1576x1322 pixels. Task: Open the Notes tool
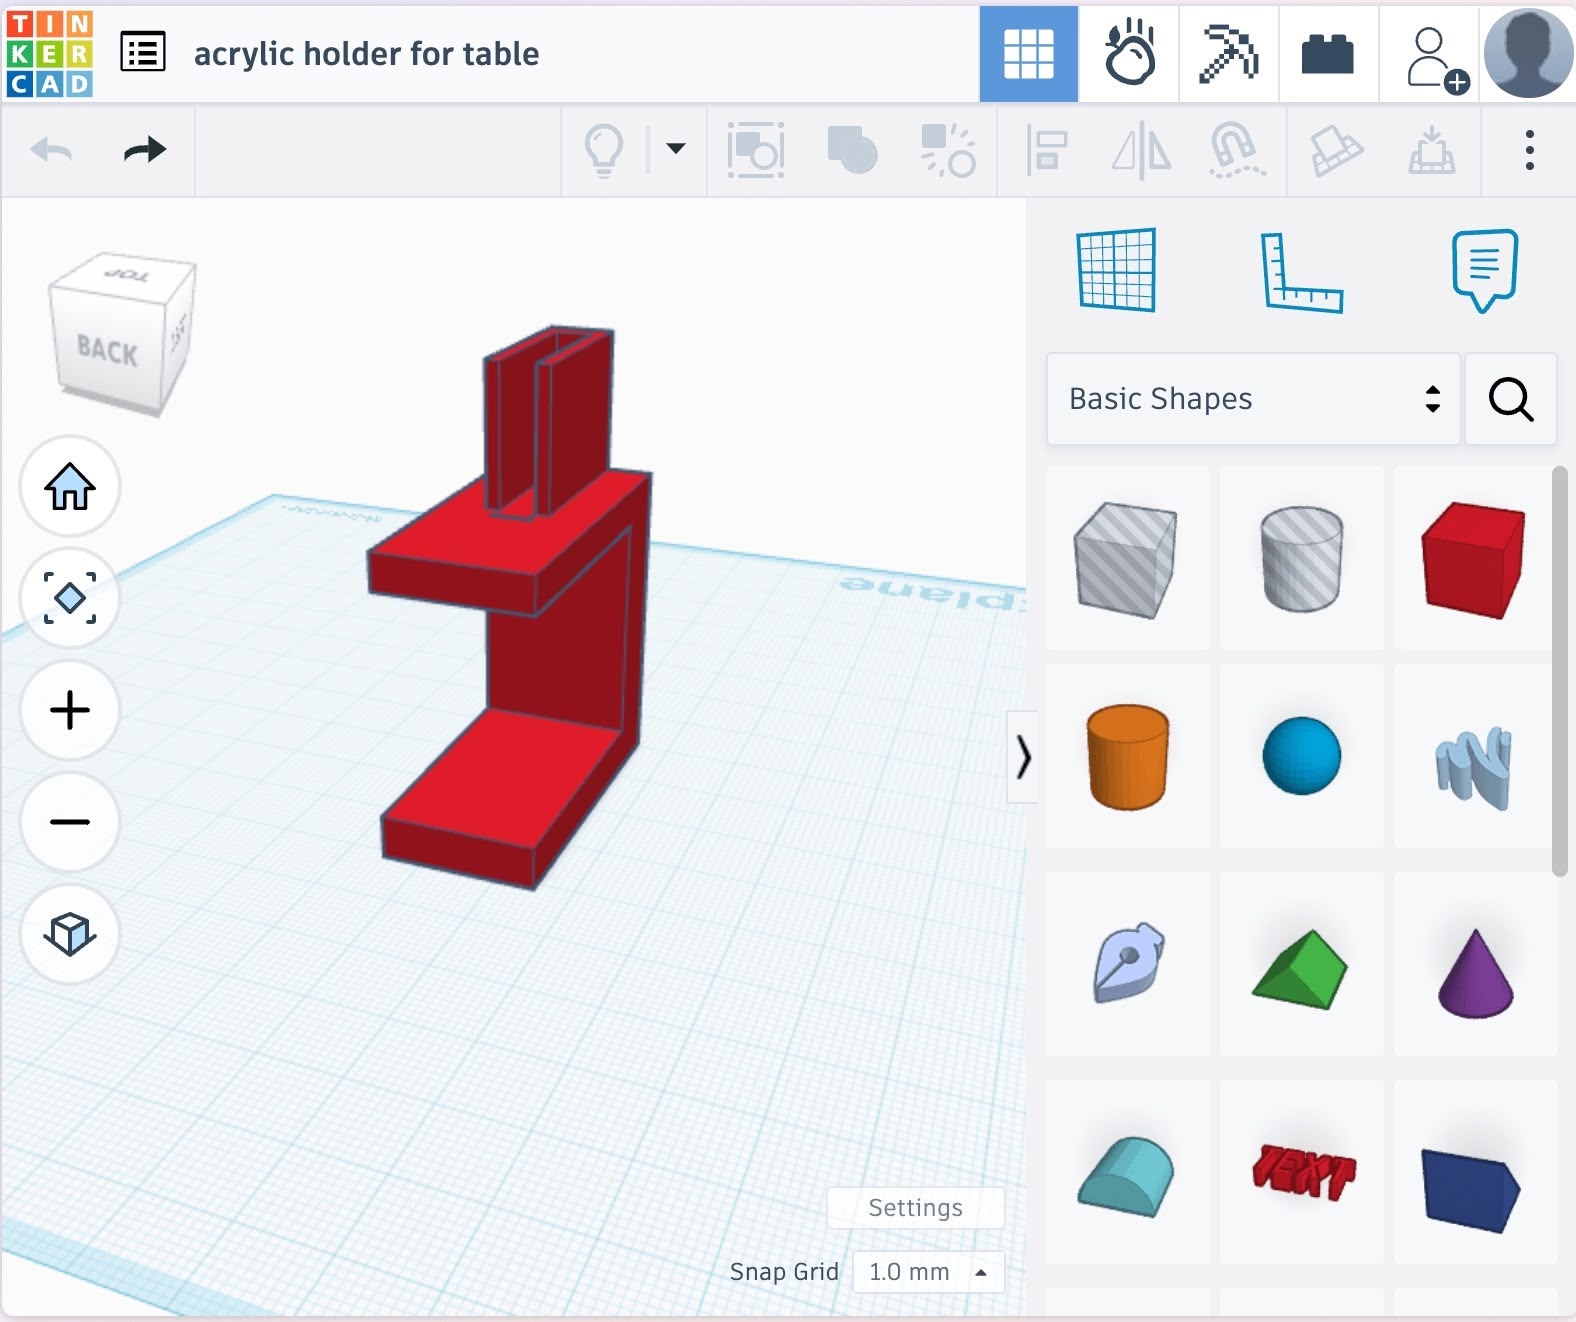coord(1484,270)
